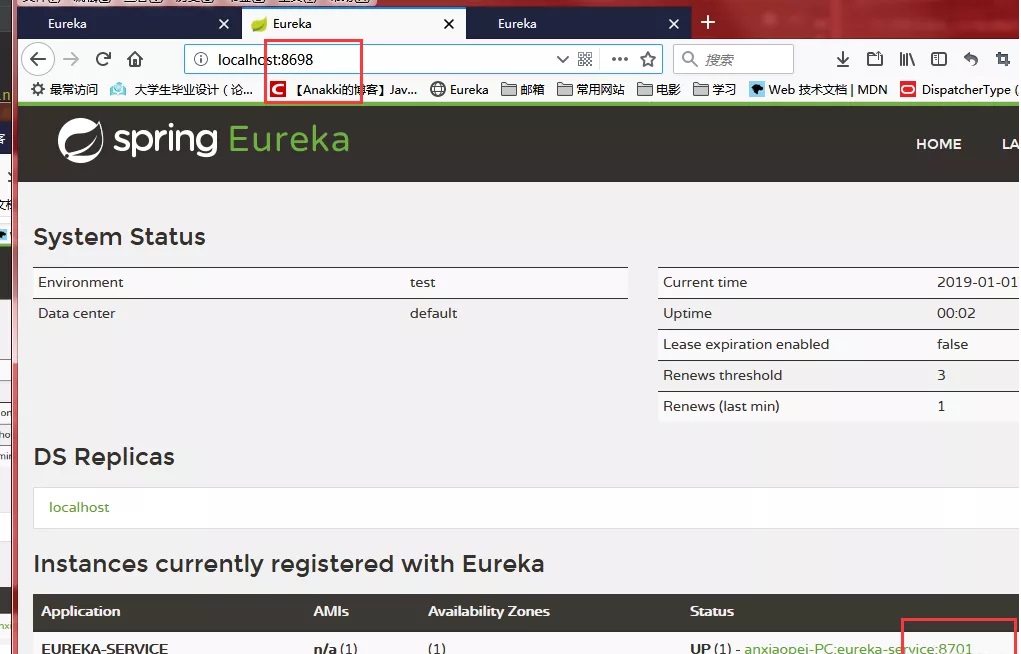Open the anxiaopei-PC:eureka-service:8701 instance link
This screenshot has height=654, width=1021.
pyautogui.click(x=858, y=648)
